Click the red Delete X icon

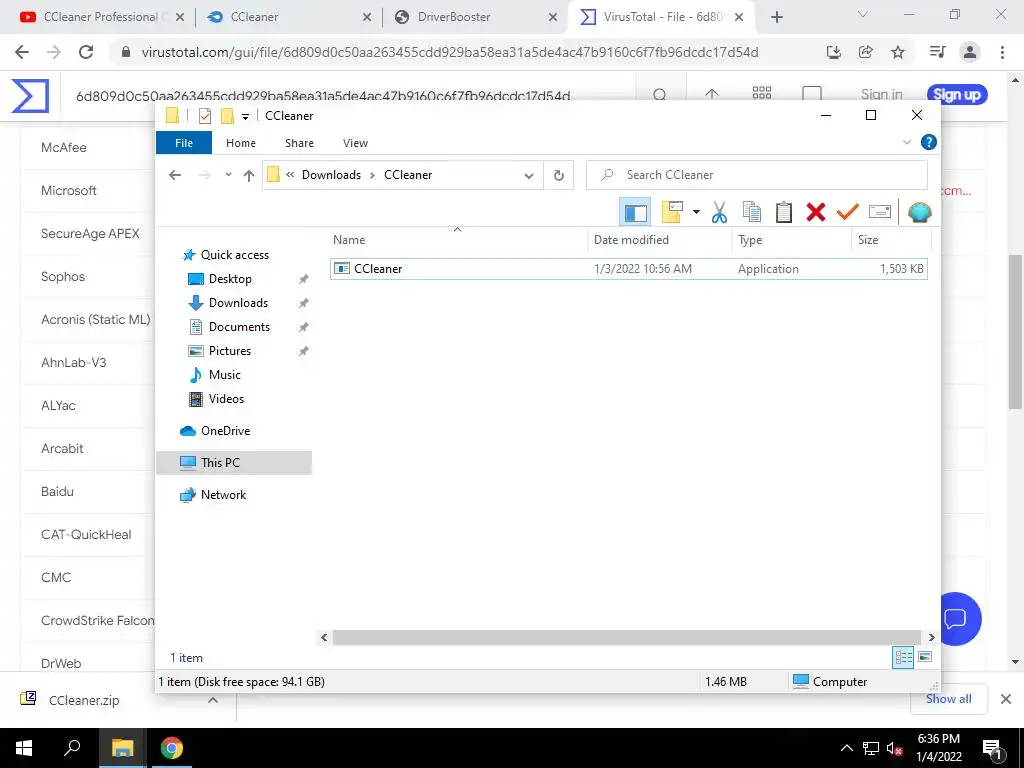(816, 212)
